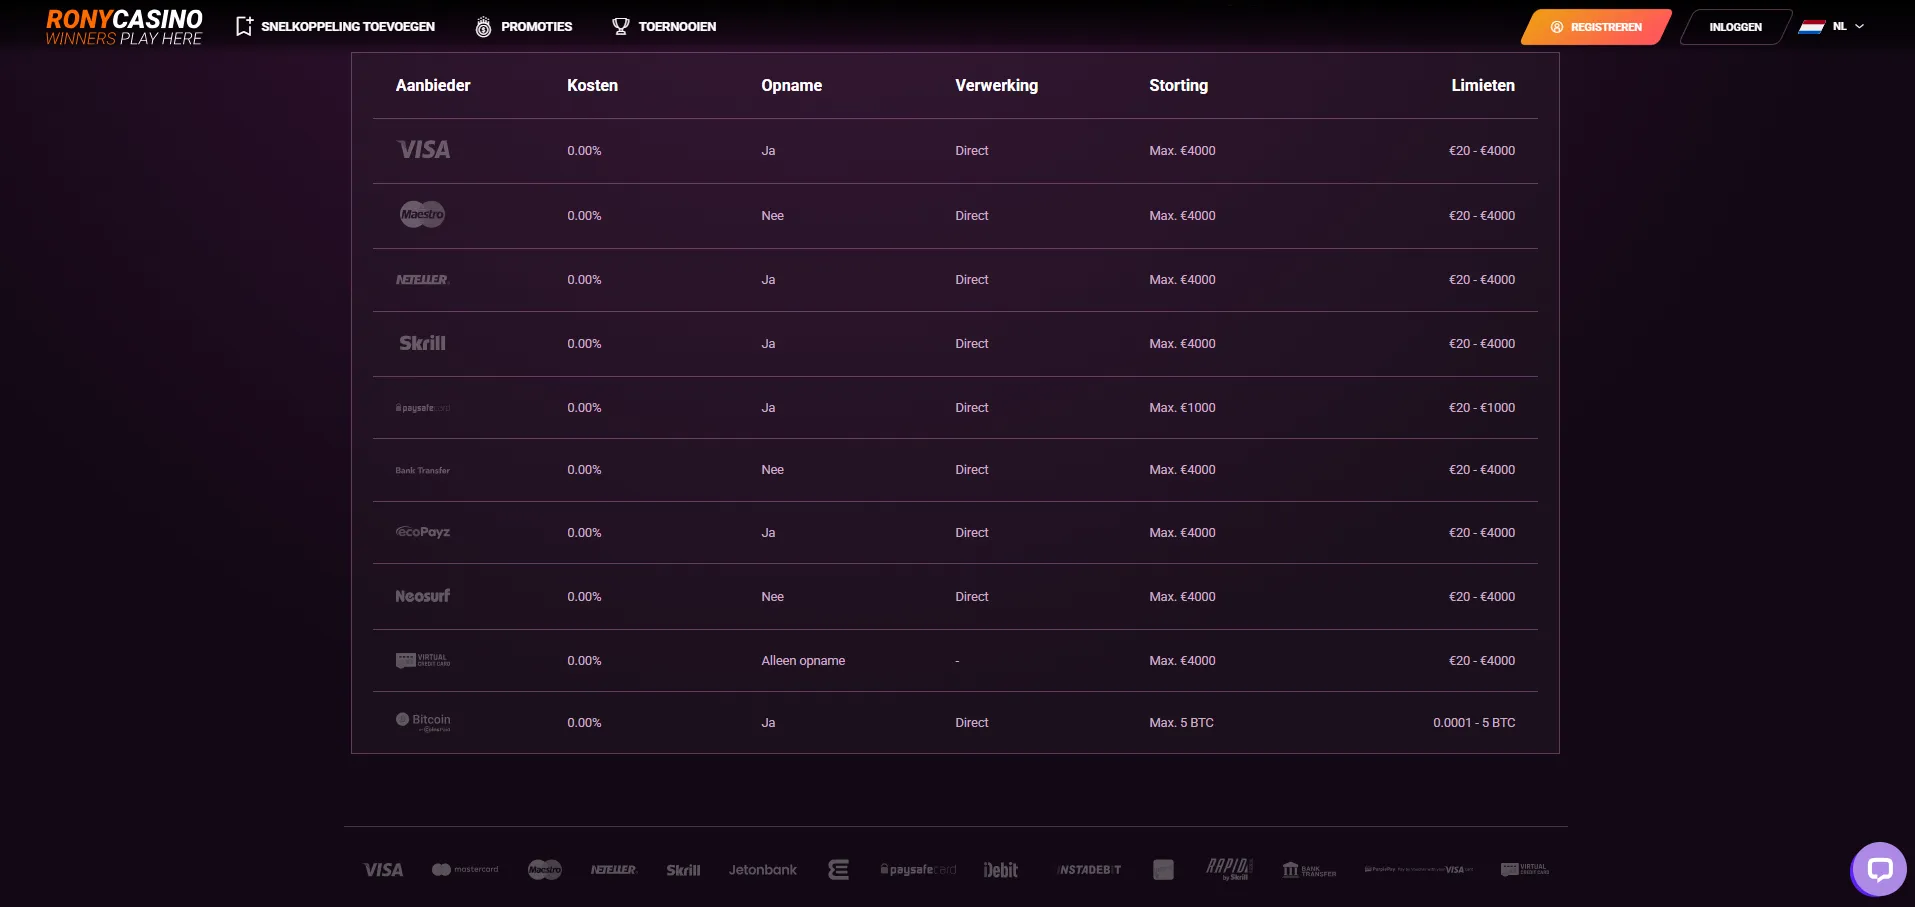Image resolution: width=1915 pixels, height=907 pixels.
Task: Click the Neteller logo in the provider table
Action: (x=423, y=280)
